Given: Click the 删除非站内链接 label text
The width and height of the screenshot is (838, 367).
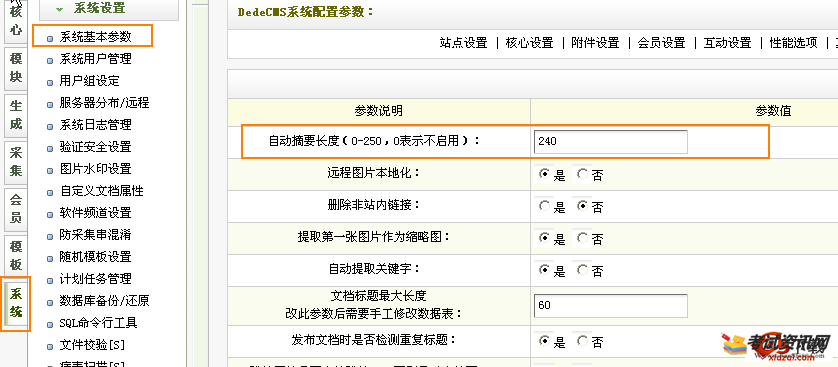Looking at the screenshot, I should click(374, 205).
